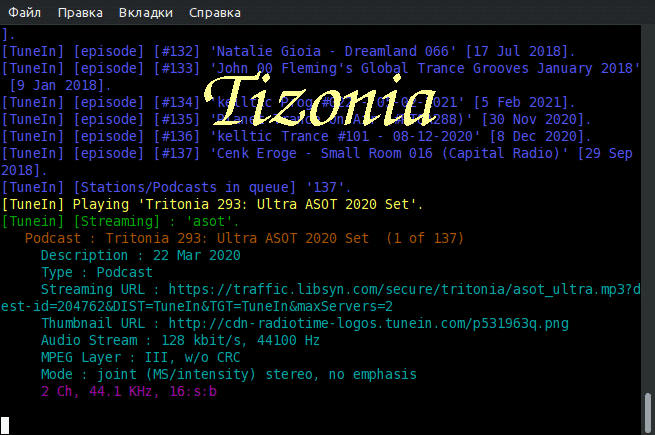This screenshot has width=655, height=435.
Task: Open the Правка menu
Action: tap(80, 13)
